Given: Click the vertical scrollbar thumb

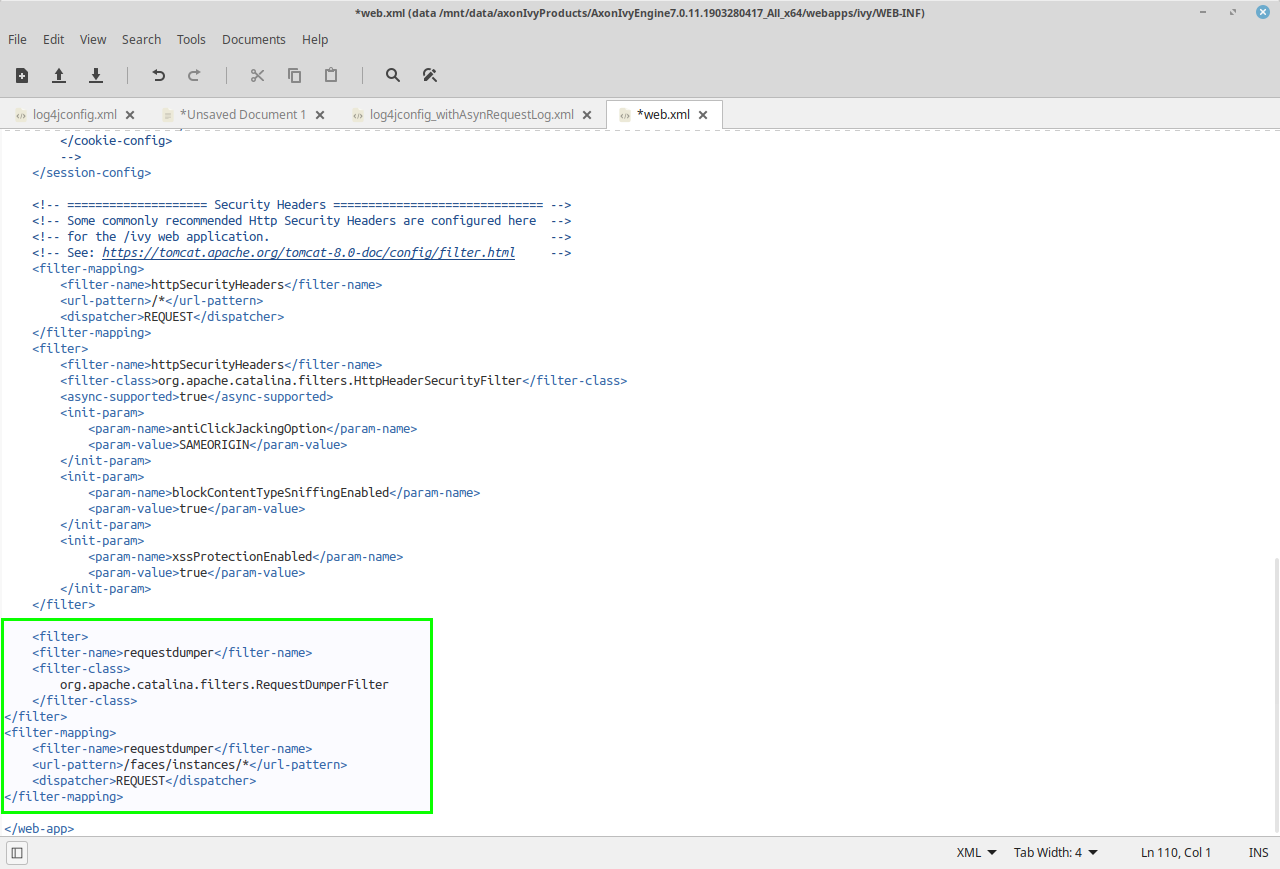Looking at the screenshot, I should 1276,695.
